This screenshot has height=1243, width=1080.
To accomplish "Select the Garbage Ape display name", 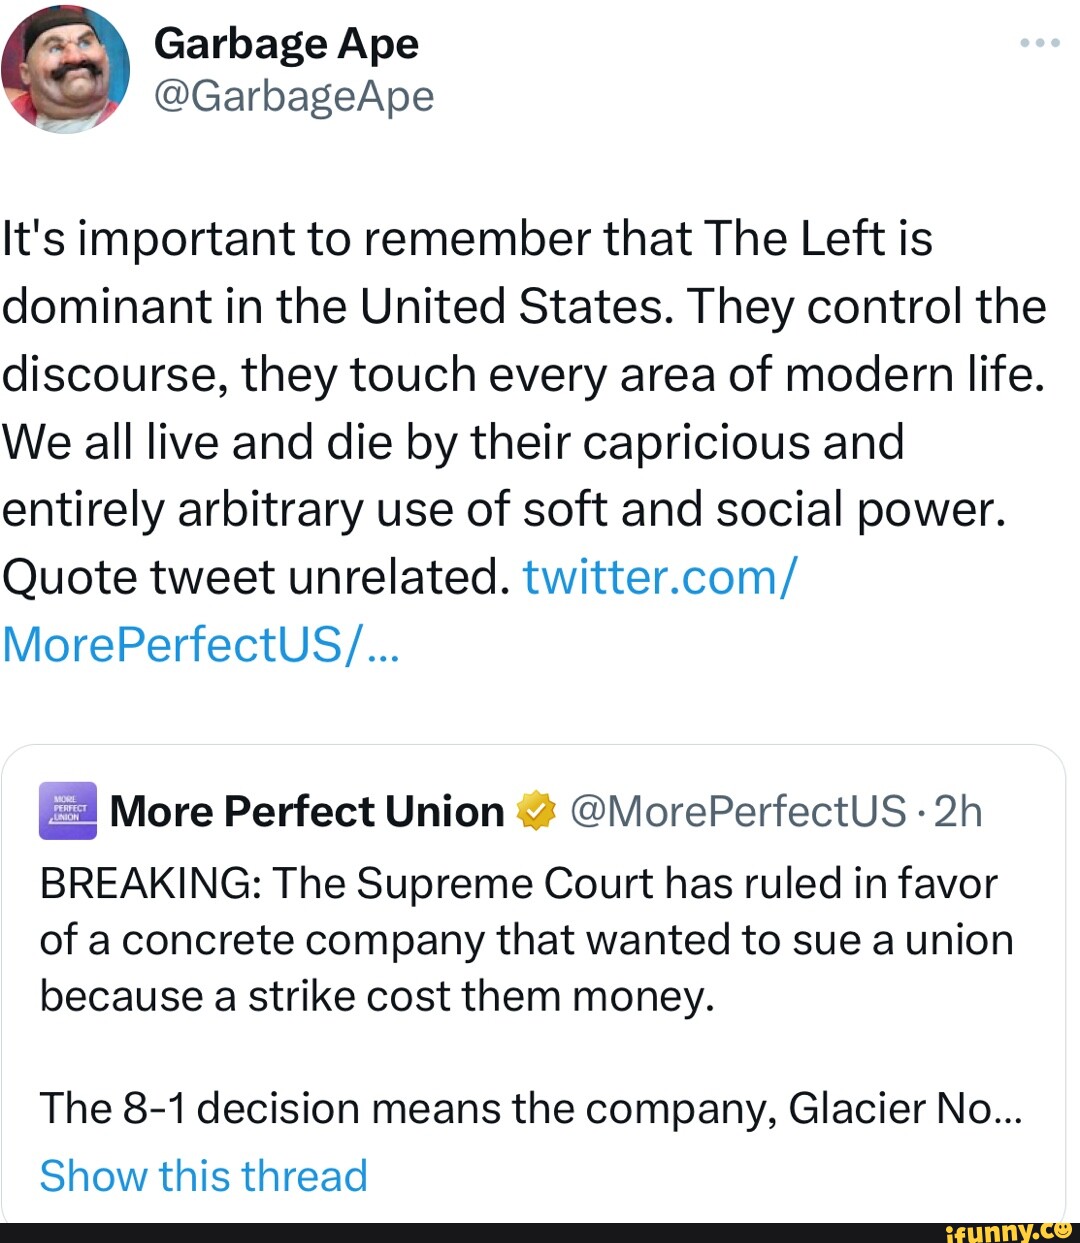I will coord(286,42).
